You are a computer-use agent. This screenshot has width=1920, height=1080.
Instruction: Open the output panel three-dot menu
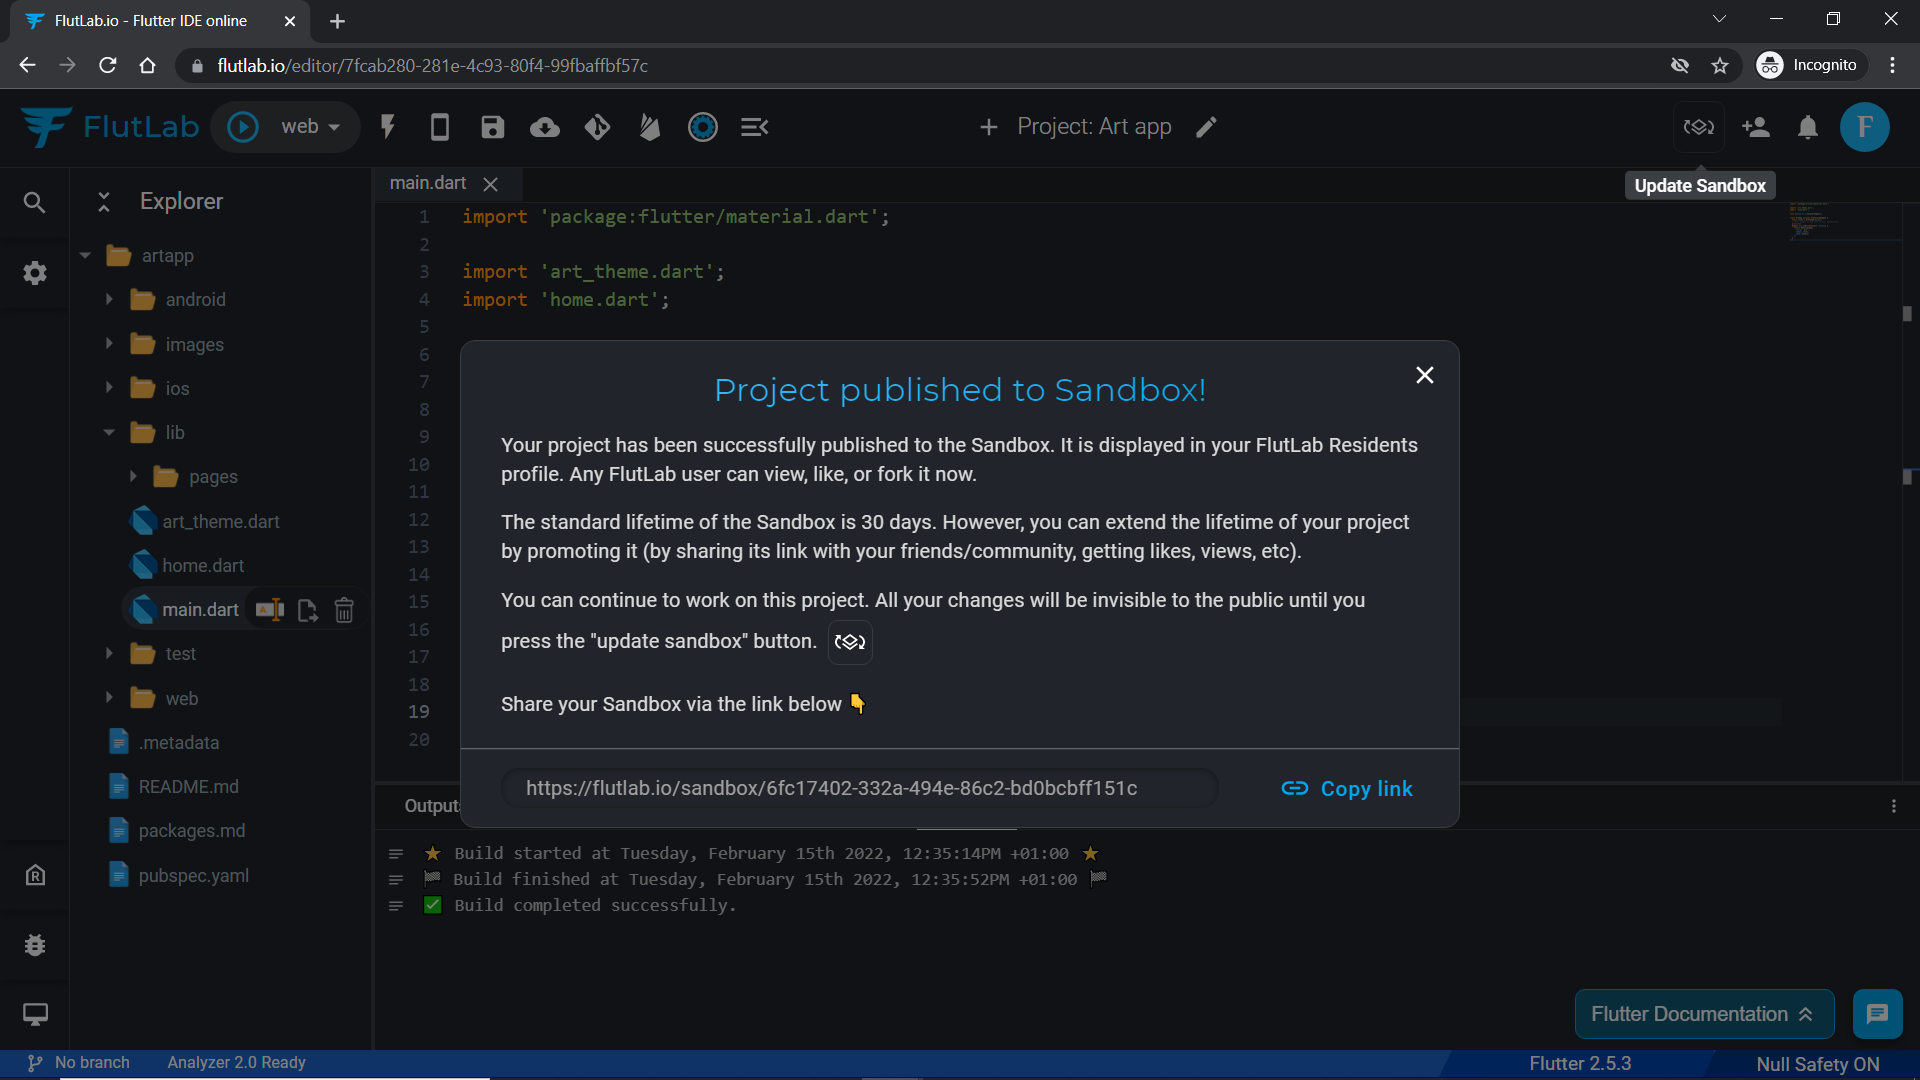[1893, 806]
